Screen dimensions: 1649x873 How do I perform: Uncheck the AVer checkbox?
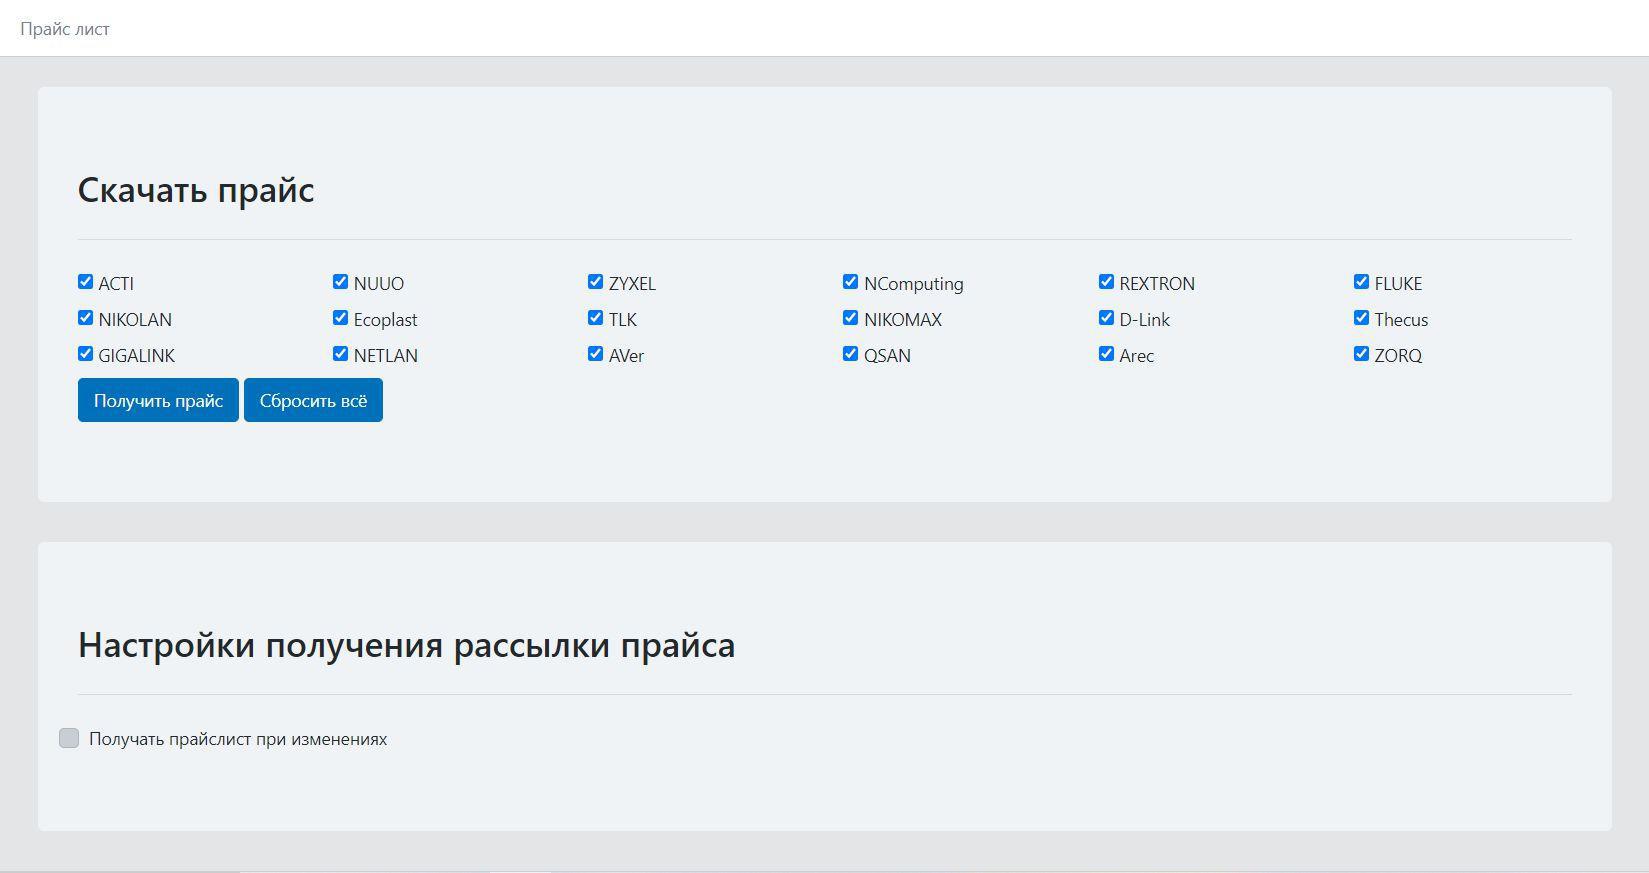(x=595, y=354)
